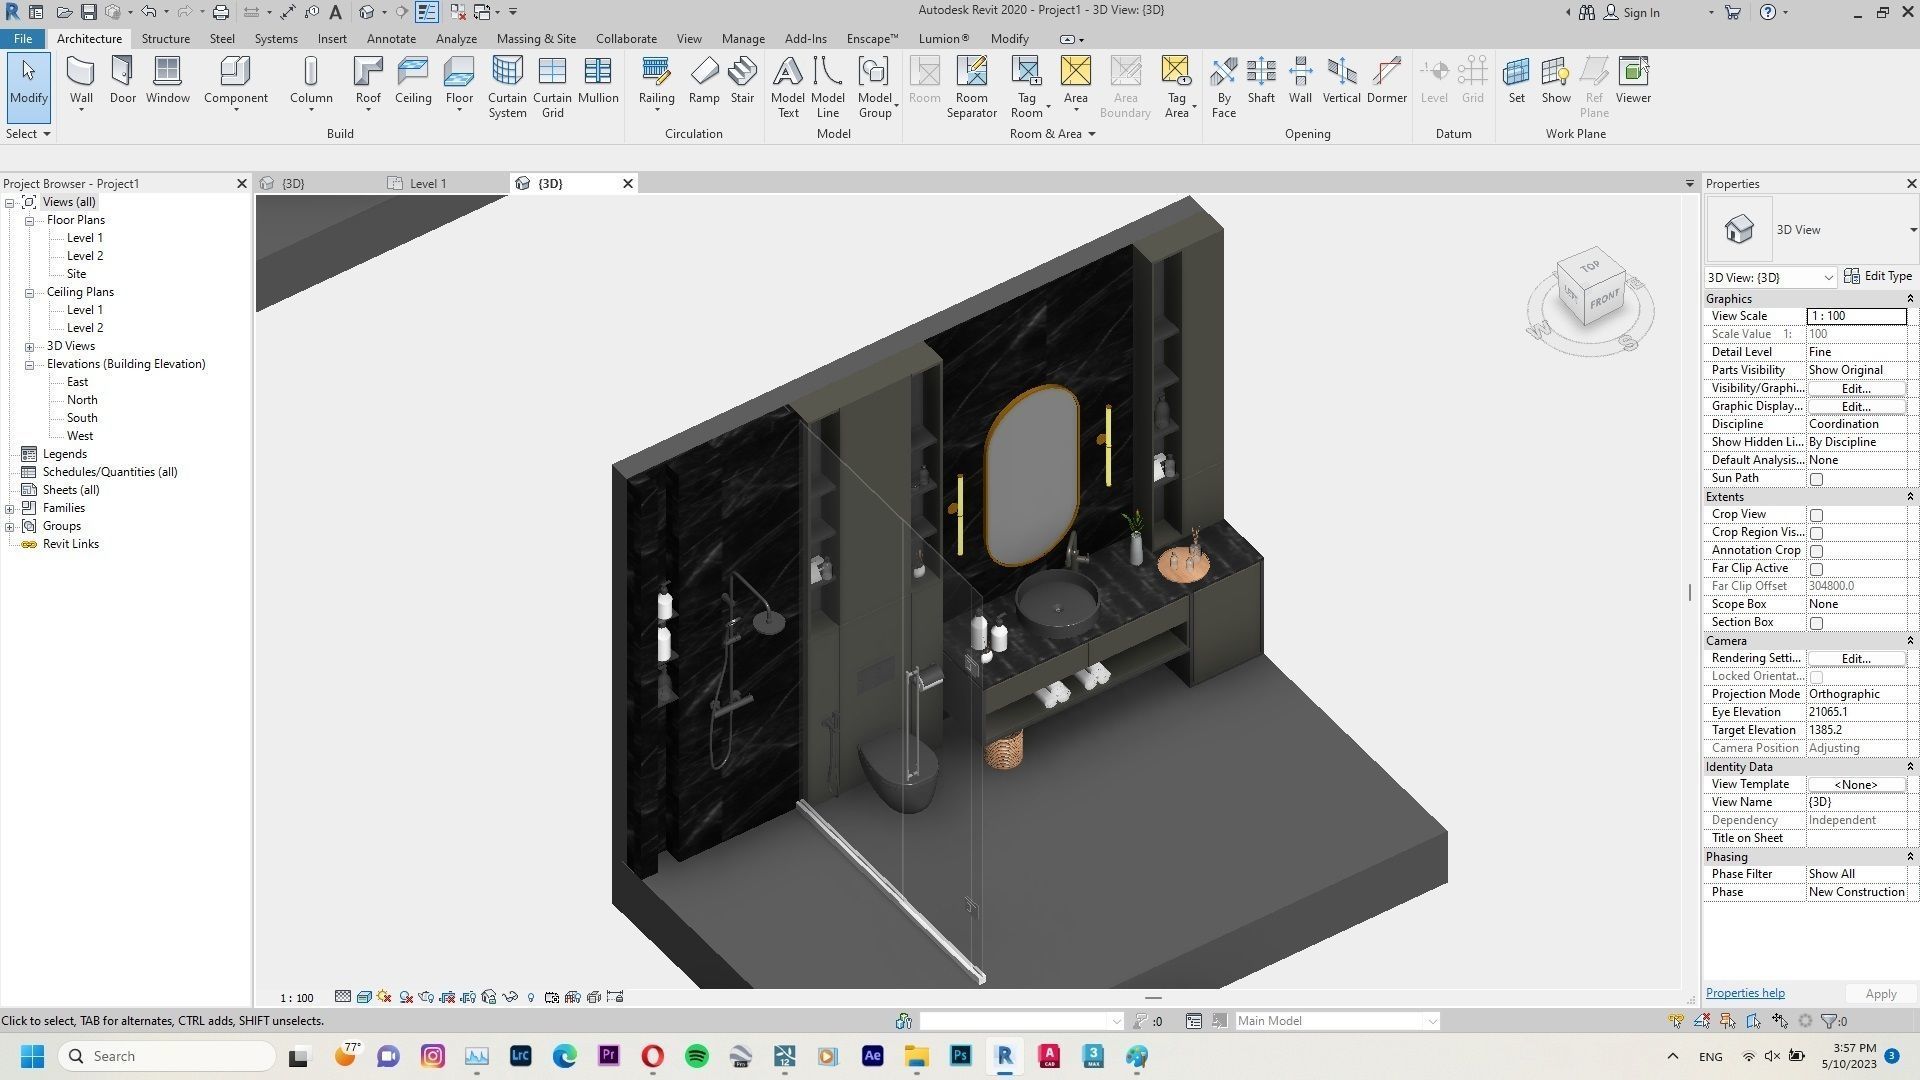Click the View Scale input field
The image size is (1920, 1080).
(1856, 316)
